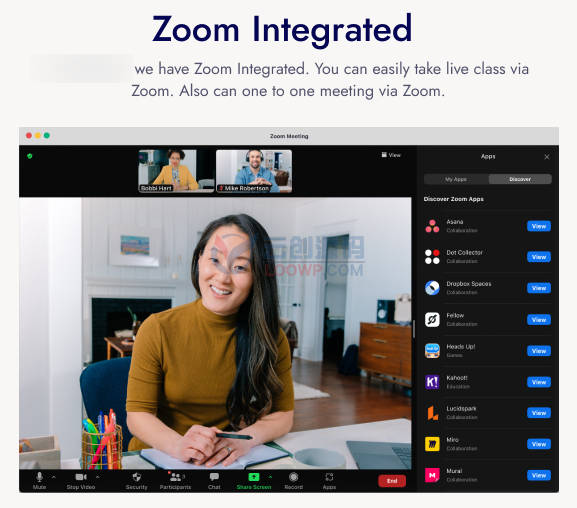
Task: Click View button for Kahoot!
Action: pos(539,382)
